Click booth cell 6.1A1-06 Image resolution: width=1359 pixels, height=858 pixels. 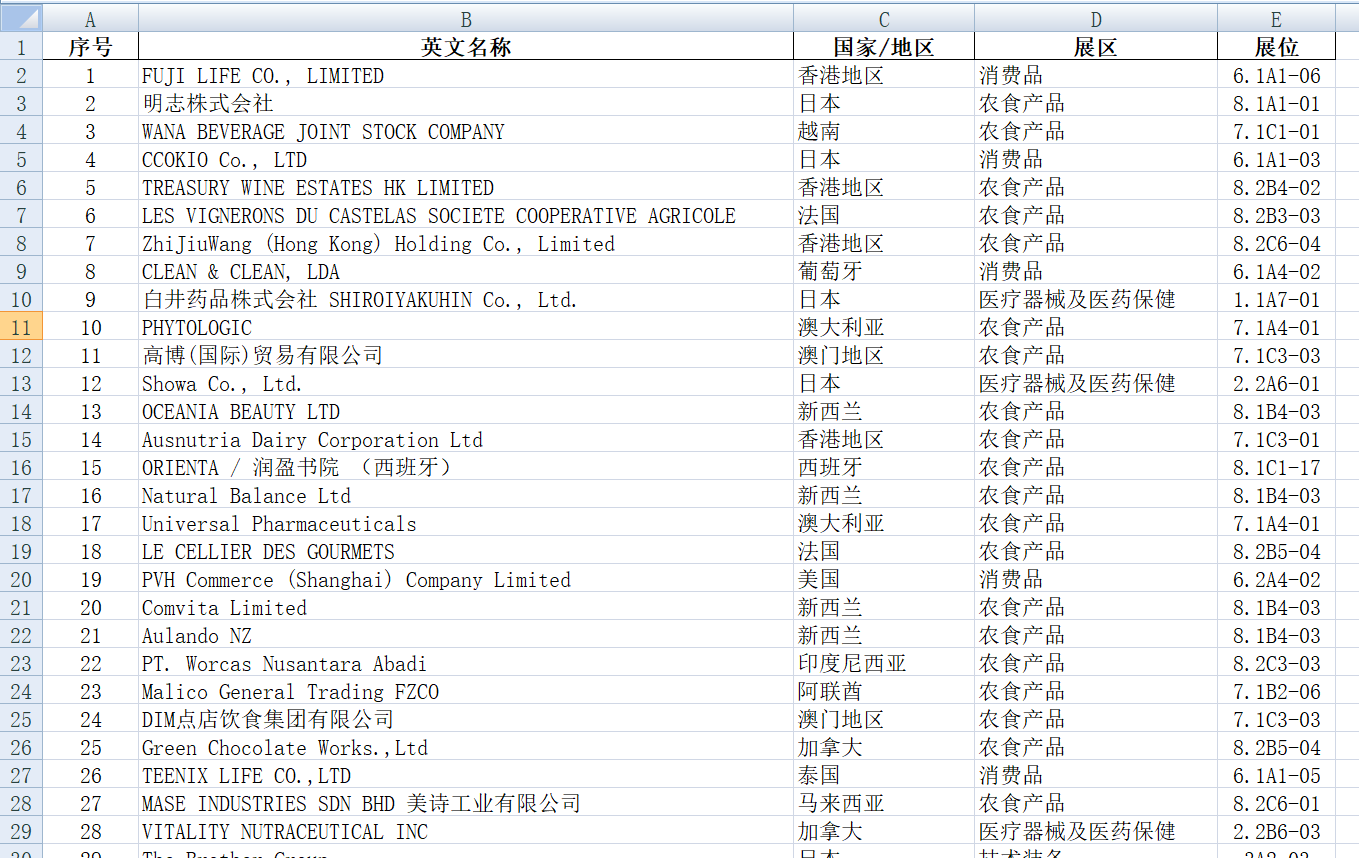[x=1276, y=75]
